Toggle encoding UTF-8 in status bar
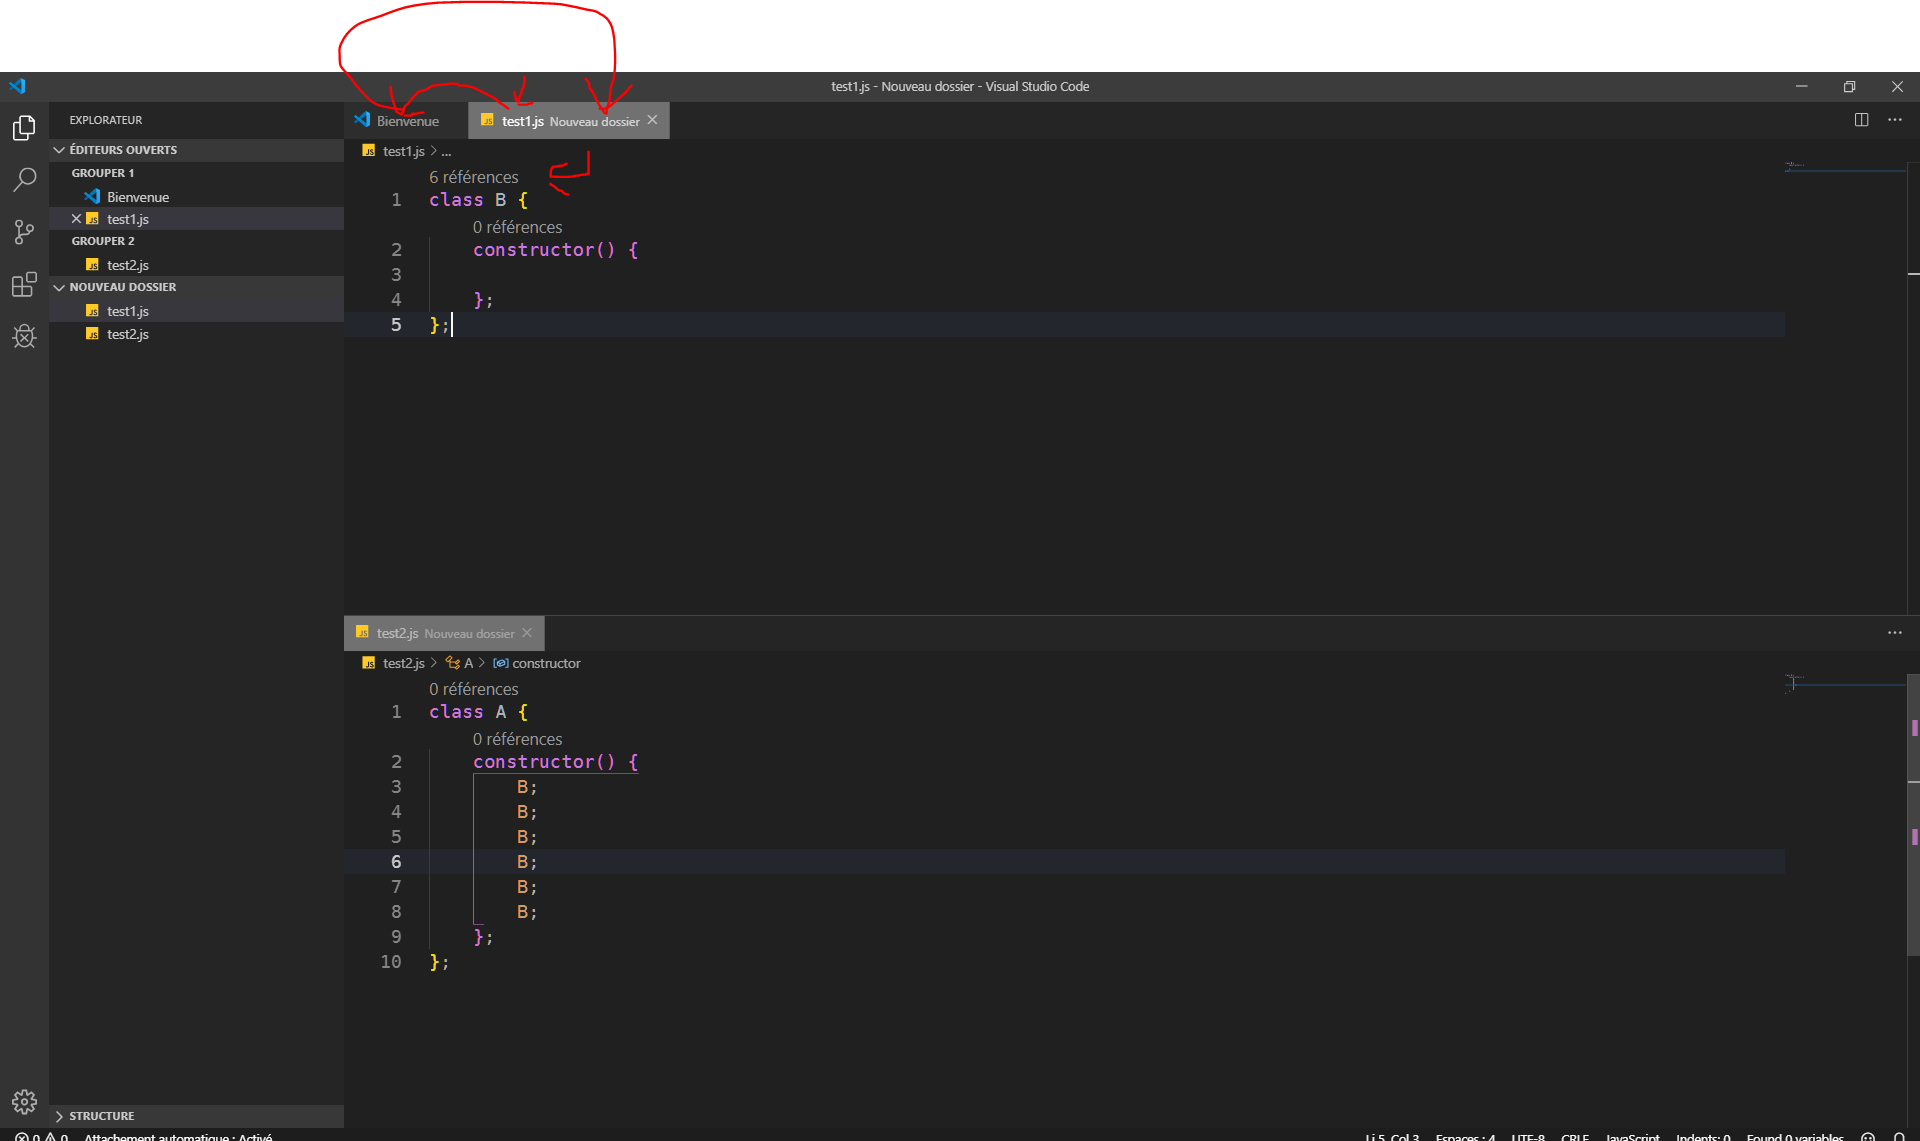 click(x=1527, y=1137)
